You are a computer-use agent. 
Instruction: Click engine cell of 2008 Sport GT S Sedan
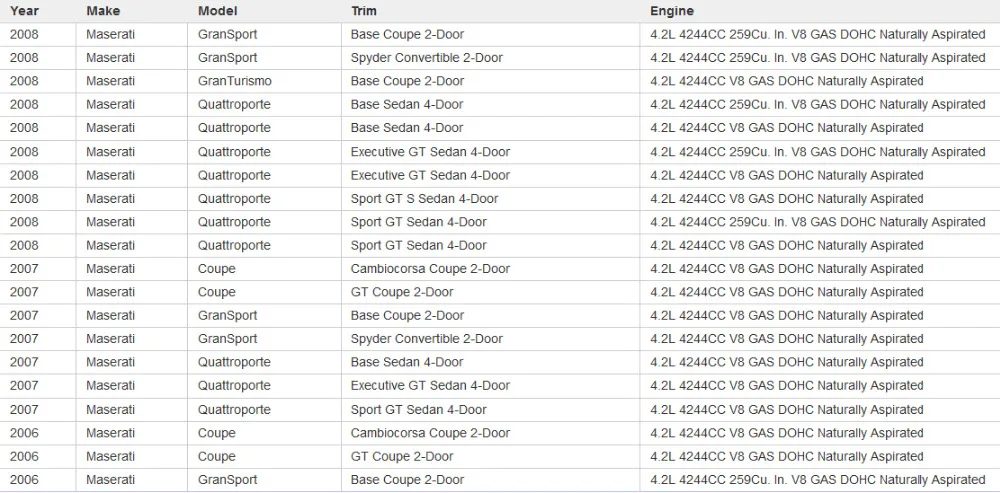click(786, 198)
